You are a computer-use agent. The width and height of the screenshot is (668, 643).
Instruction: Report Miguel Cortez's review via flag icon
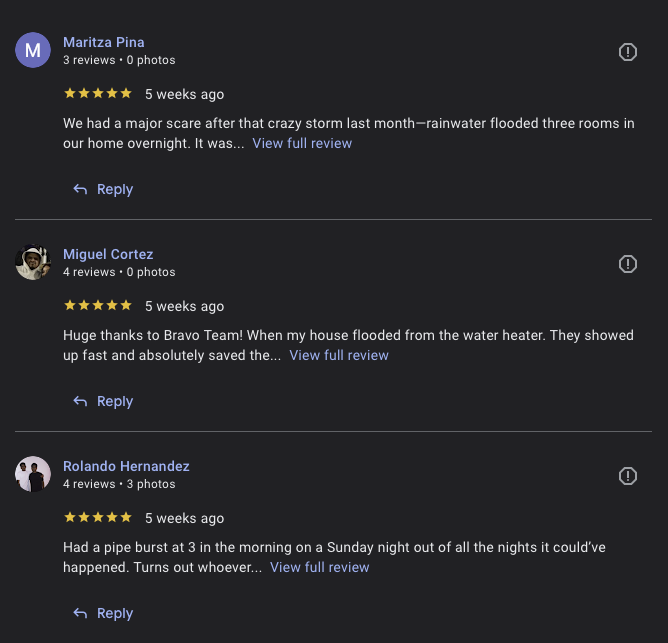[628, 264]
